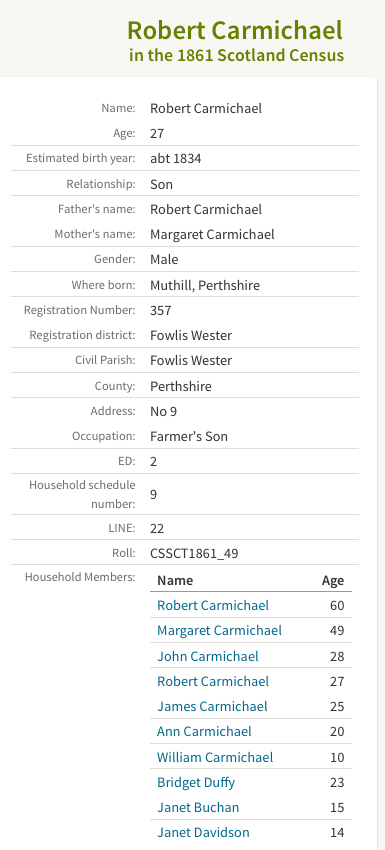Screen dimensions: 385x850
Task: Open Margaret Carmichael household member link
Action: coord(219,630)
